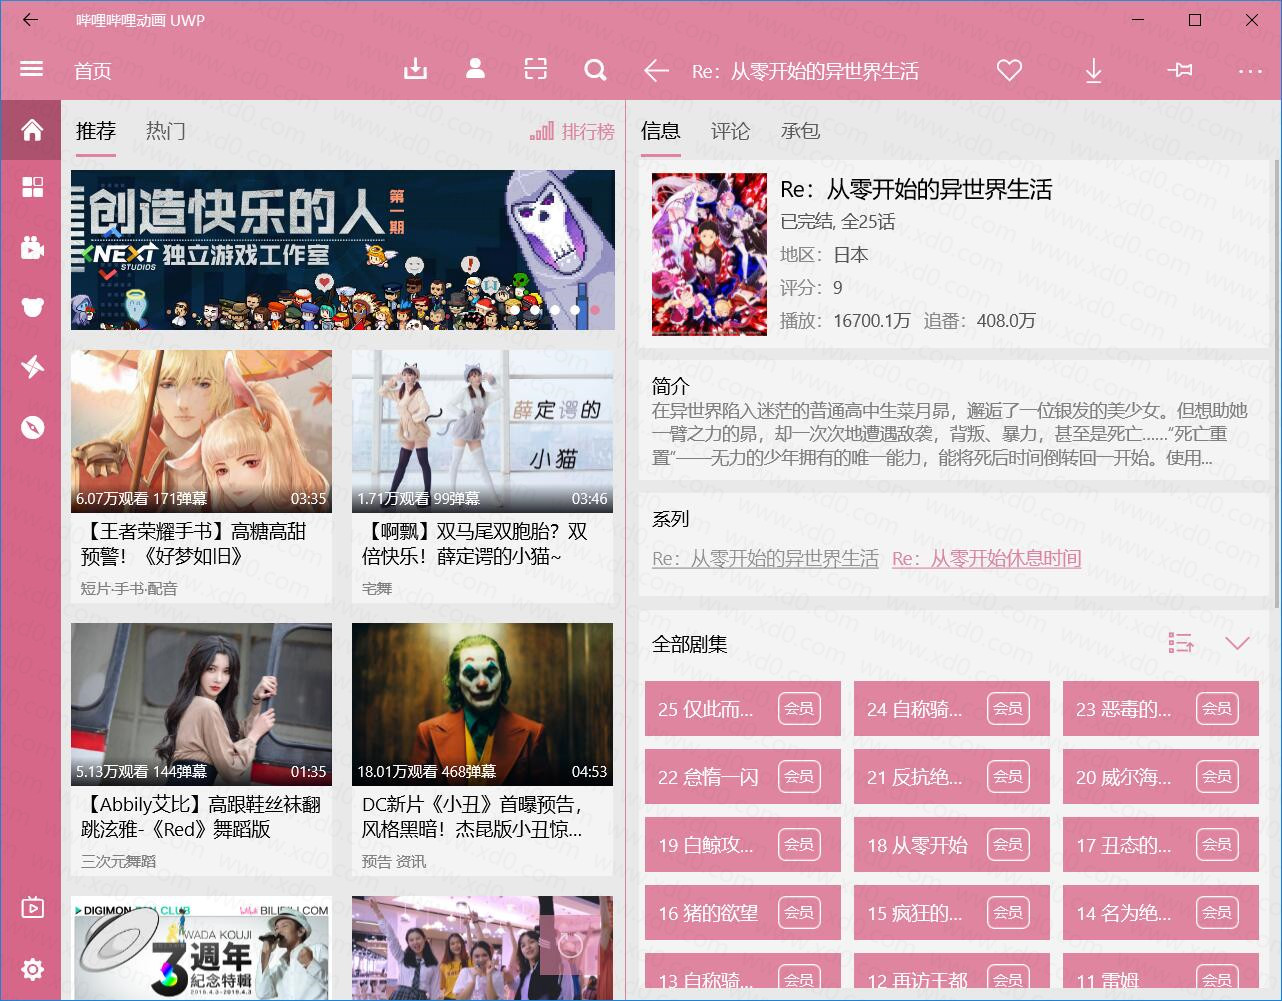Select the Home sidebar icon
The image size is (1282, 1001).
pos(32,130)
